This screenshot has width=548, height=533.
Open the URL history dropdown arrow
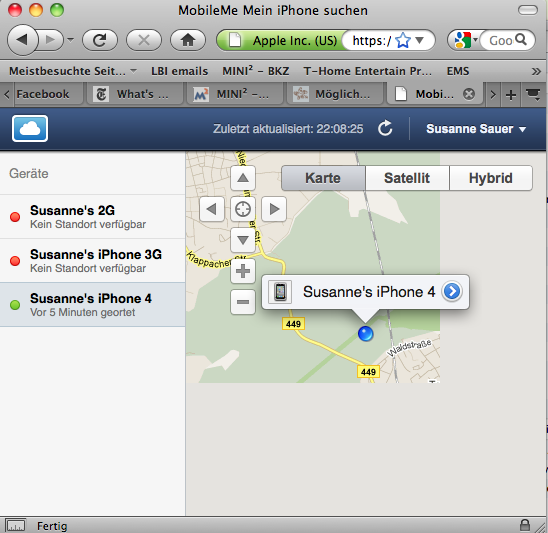(420, 40)
